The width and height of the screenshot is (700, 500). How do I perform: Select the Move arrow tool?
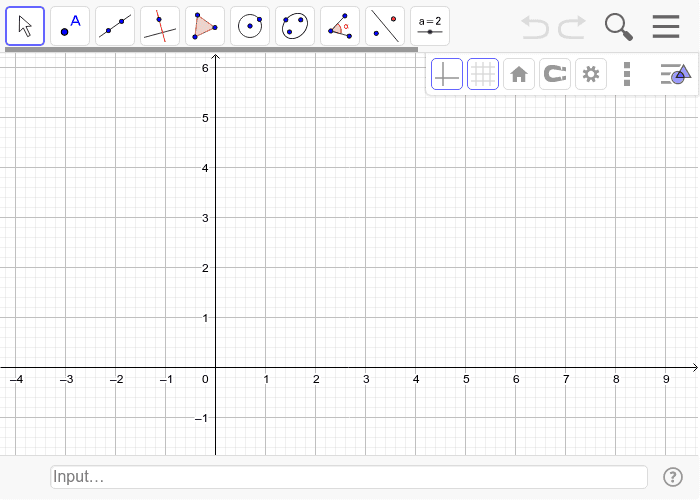pos(25,26)
